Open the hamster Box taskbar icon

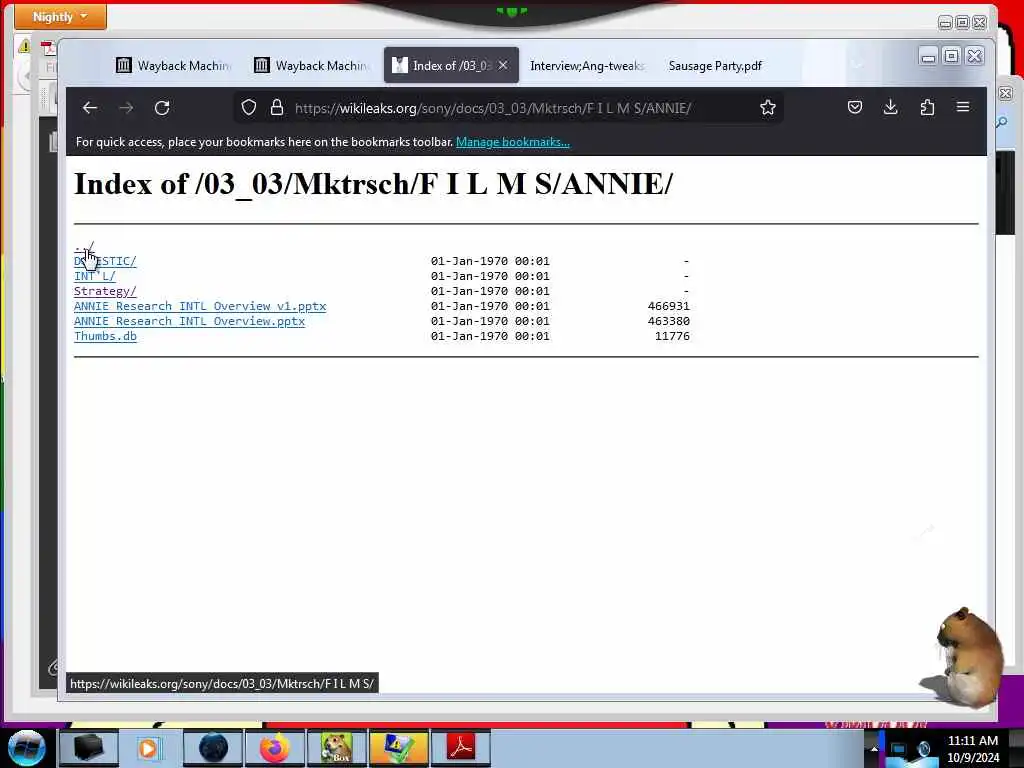(336, 748)
